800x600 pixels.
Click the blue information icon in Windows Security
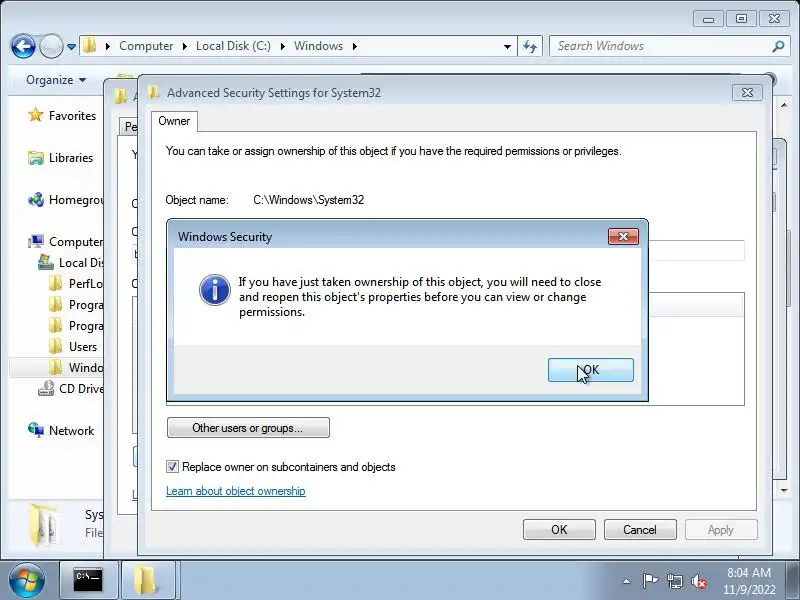click(214, 290)
